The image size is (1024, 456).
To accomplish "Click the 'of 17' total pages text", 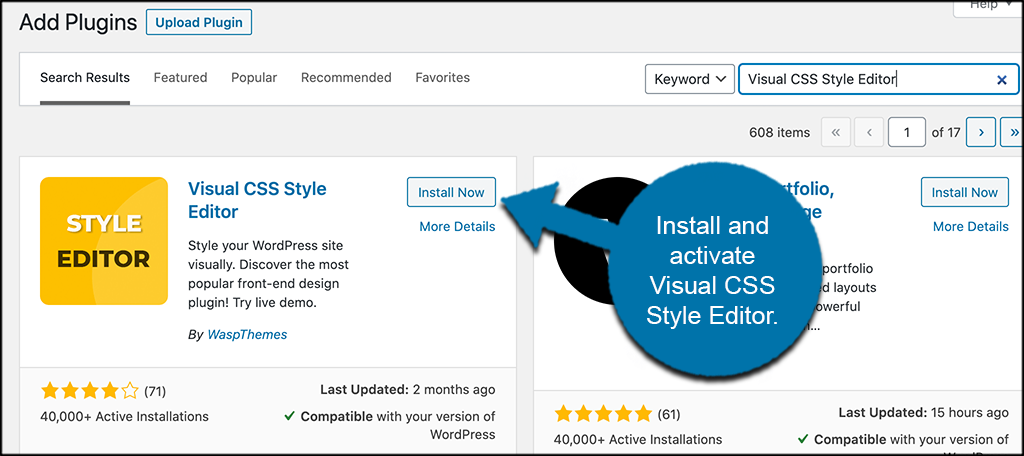I will click(946, 133).
